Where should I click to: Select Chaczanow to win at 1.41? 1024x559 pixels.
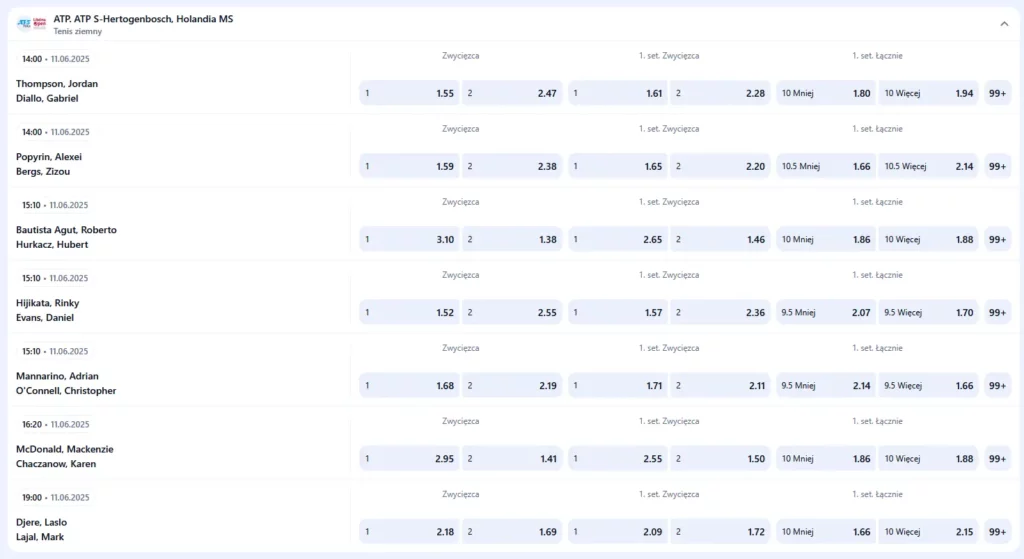pyautogui.click(x=512, y=458)
